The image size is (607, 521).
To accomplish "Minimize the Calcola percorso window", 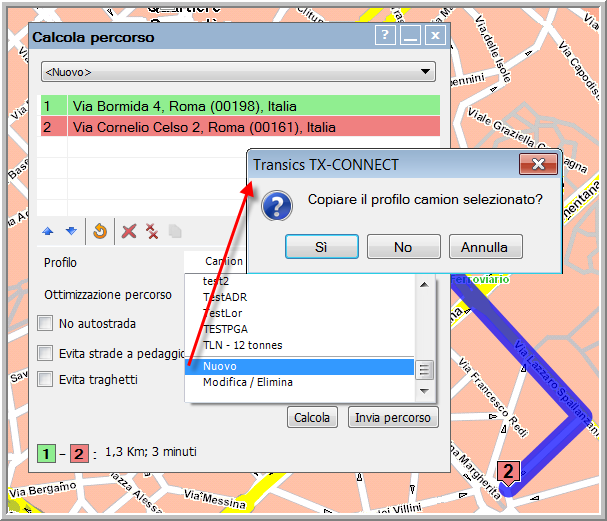I will pos(410,36).
